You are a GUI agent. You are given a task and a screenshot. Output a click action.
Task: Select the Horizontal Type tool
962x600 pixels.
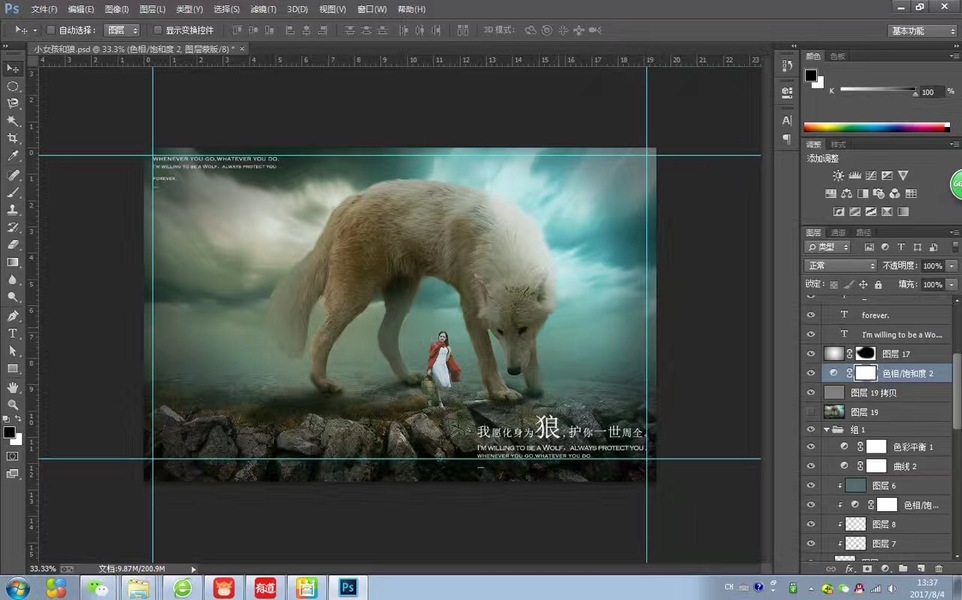click(x=13, y=333)
